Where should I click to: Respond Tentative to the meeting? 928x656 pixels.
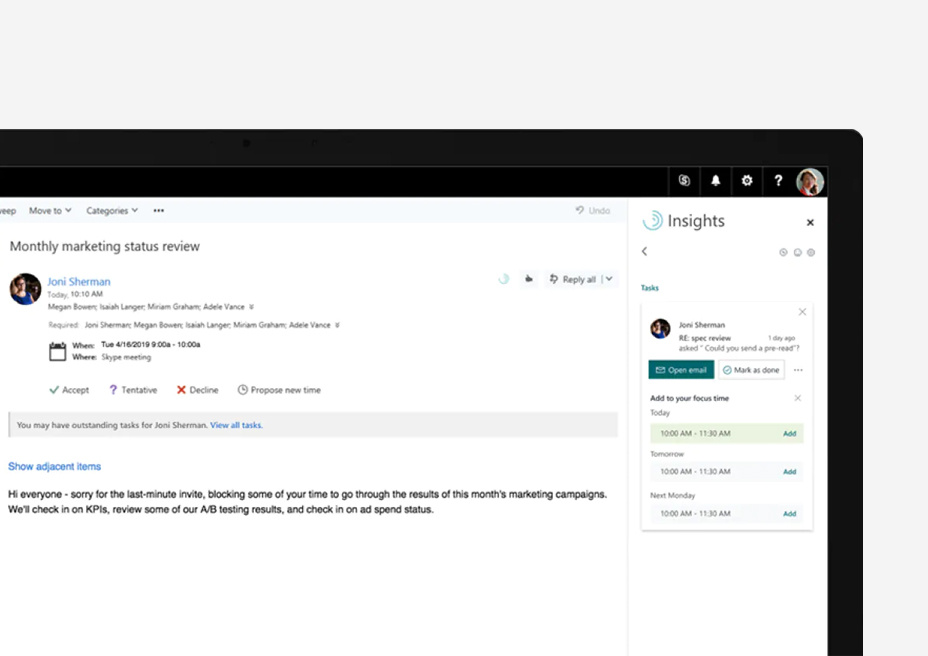[x=132, y=390]
